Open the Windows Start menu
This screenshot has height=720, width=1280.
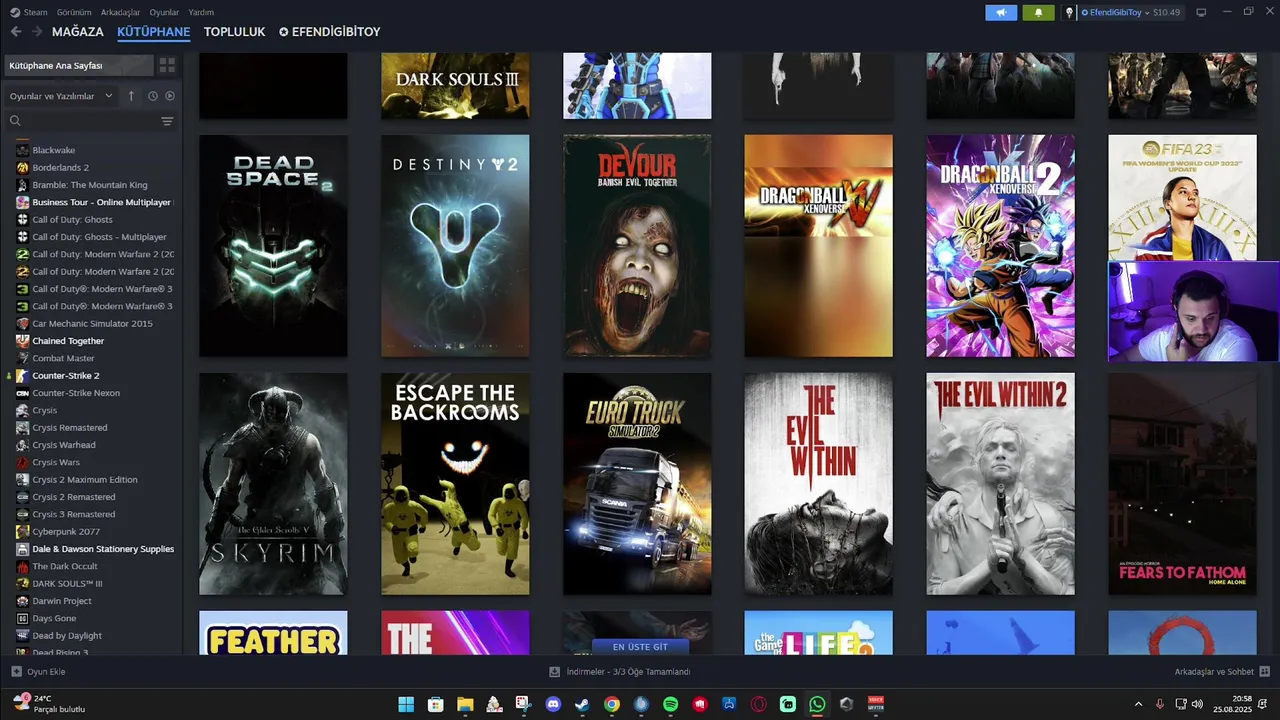pyautogui.click(x=406, y=704)
